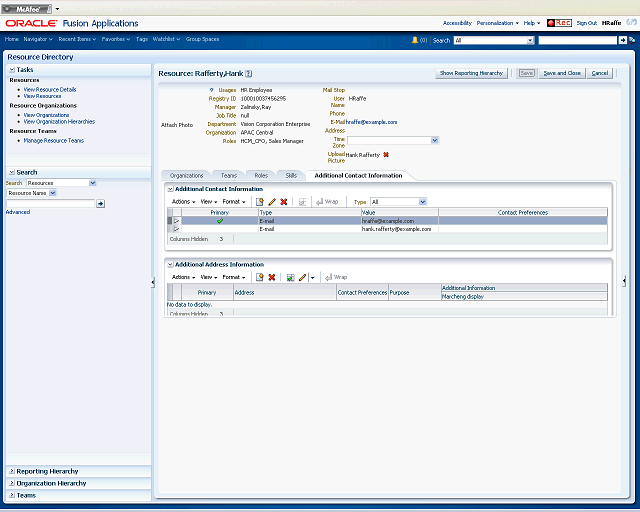Viewport: 640px width, 512px height.
Task: Click Wrap in Contact Information toolbar
Action: [x=327, y=202]
